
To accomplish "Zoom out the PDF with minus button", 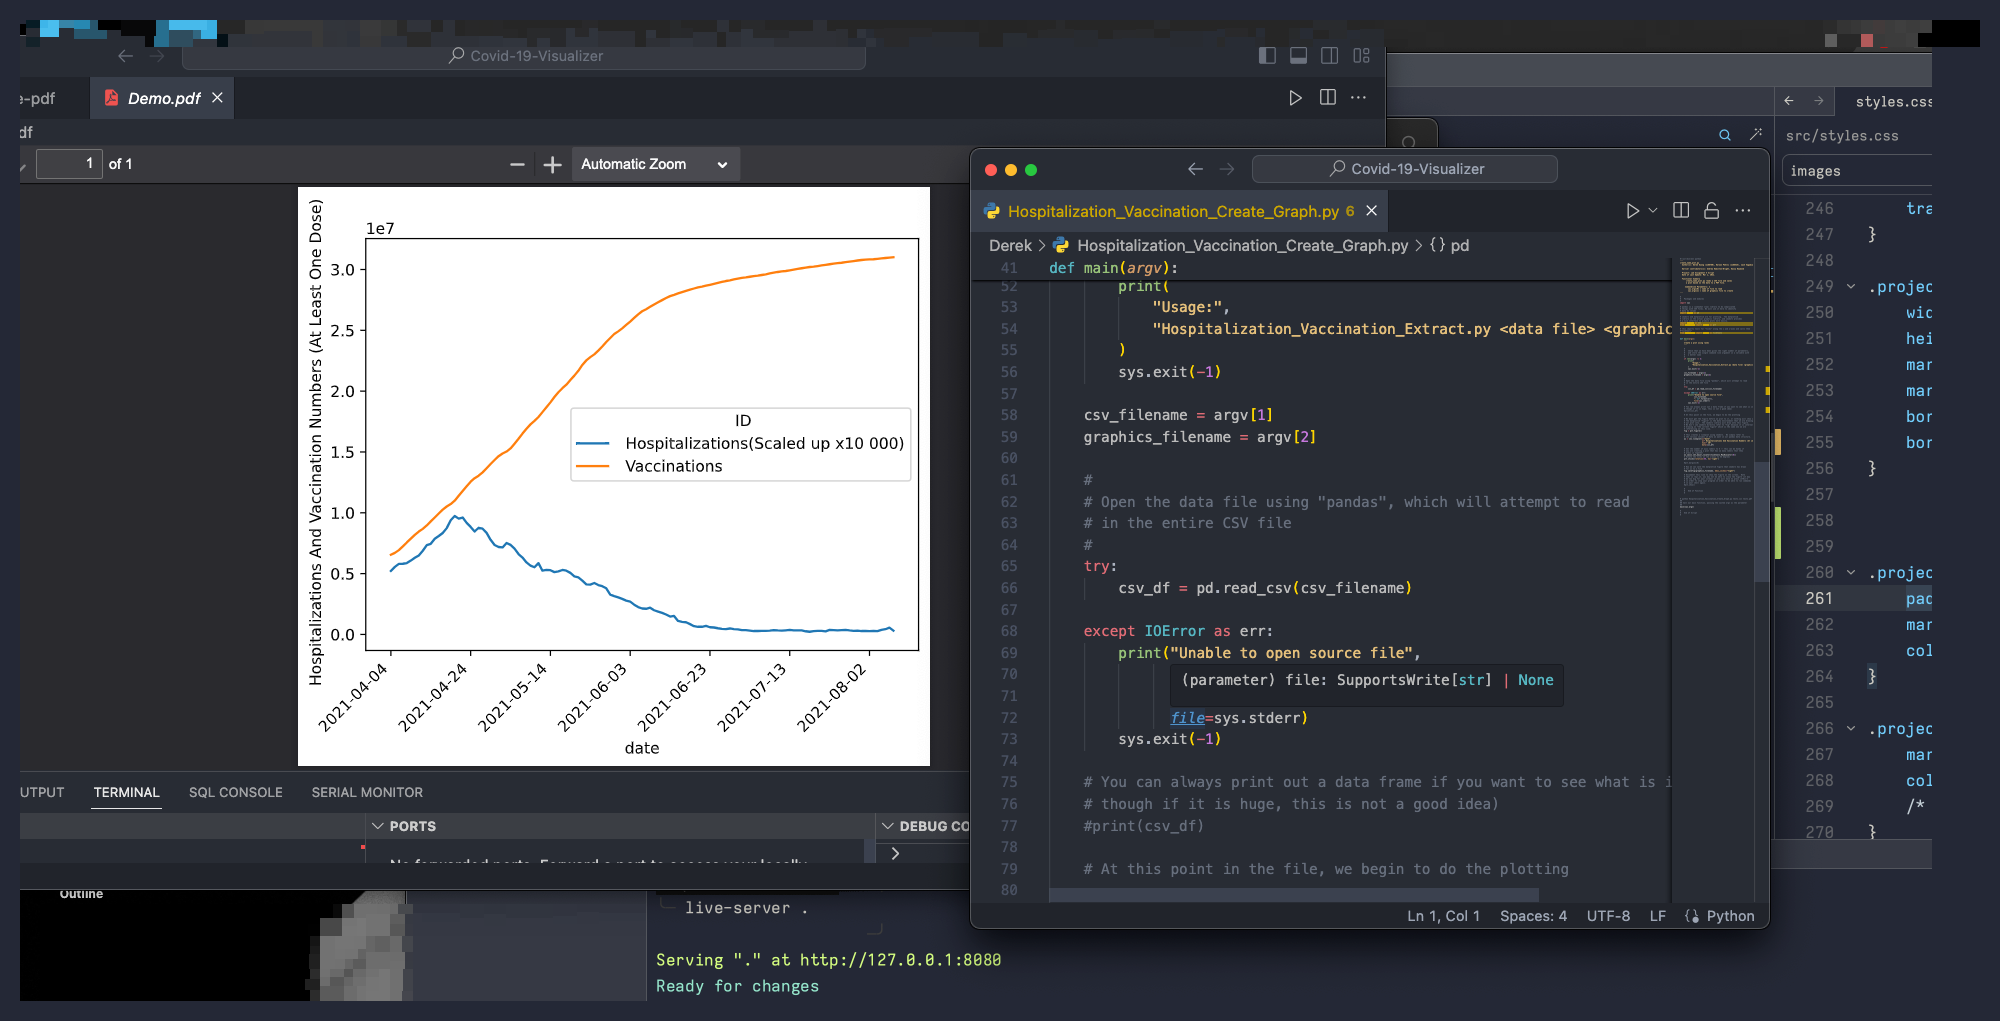I will [x=517, y=164].
